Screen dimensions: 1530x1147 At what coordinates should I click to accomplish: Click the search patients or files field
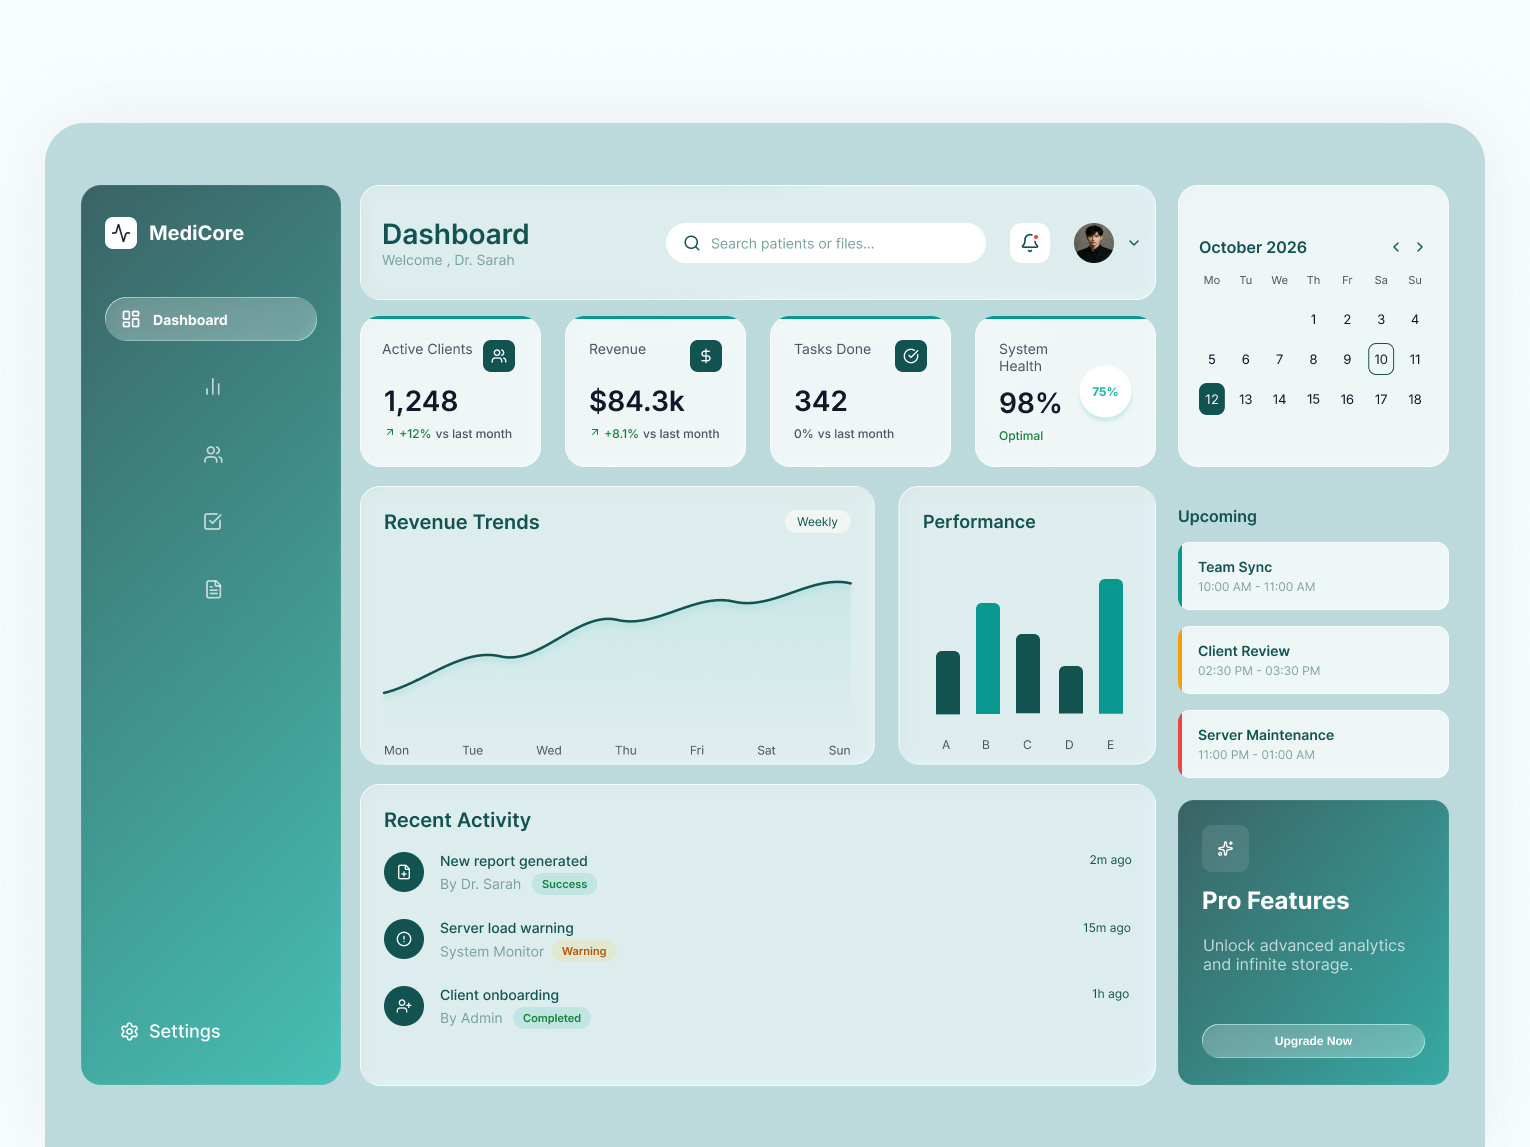coord(825,243)
